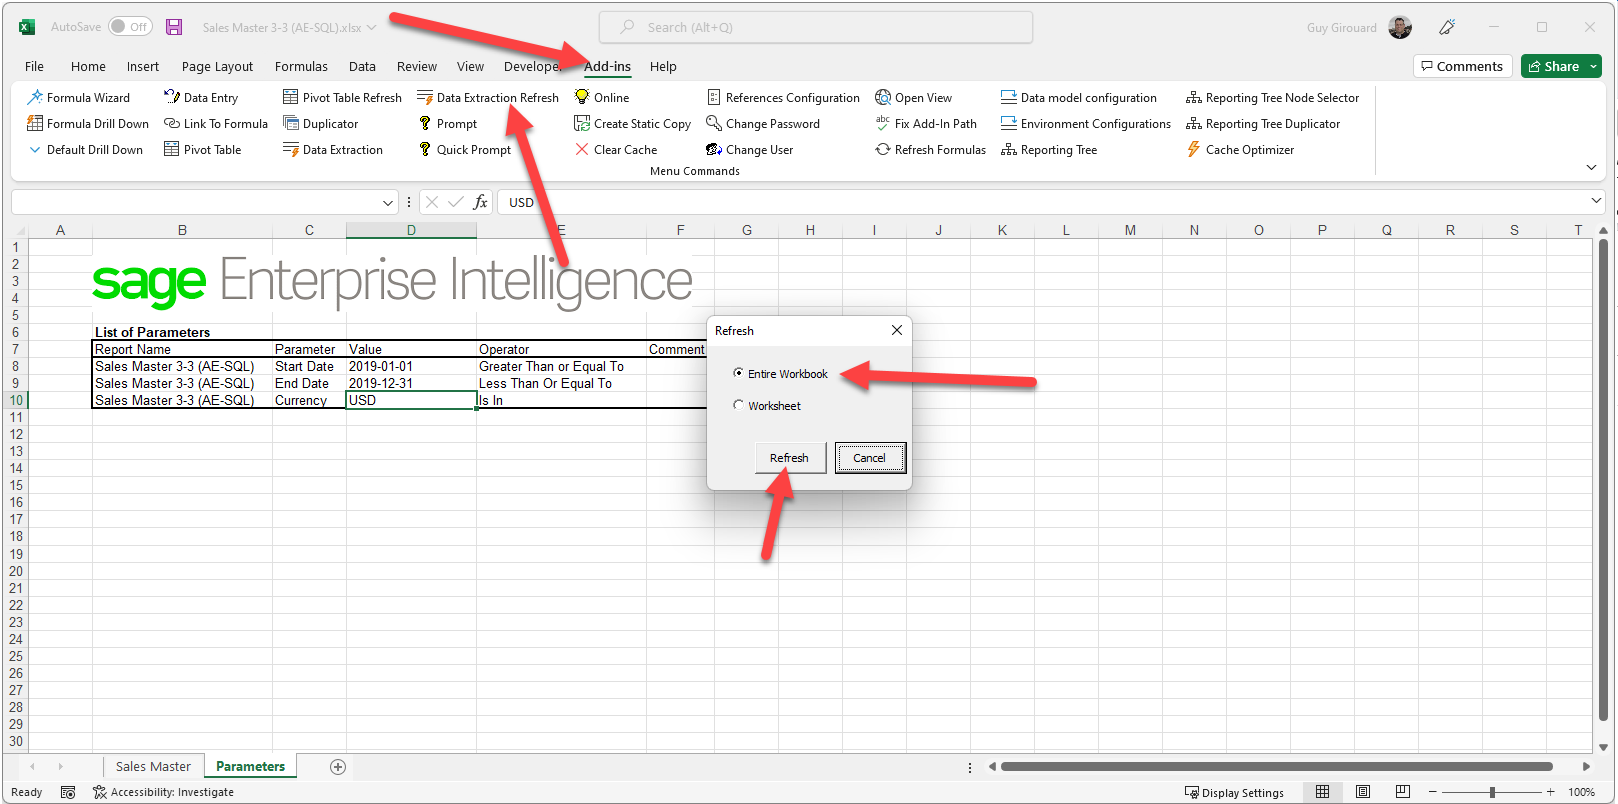This screenshot has width=1618, height=804.
Task: Open the Formulas ribbon tab
Action: (301, 67)
